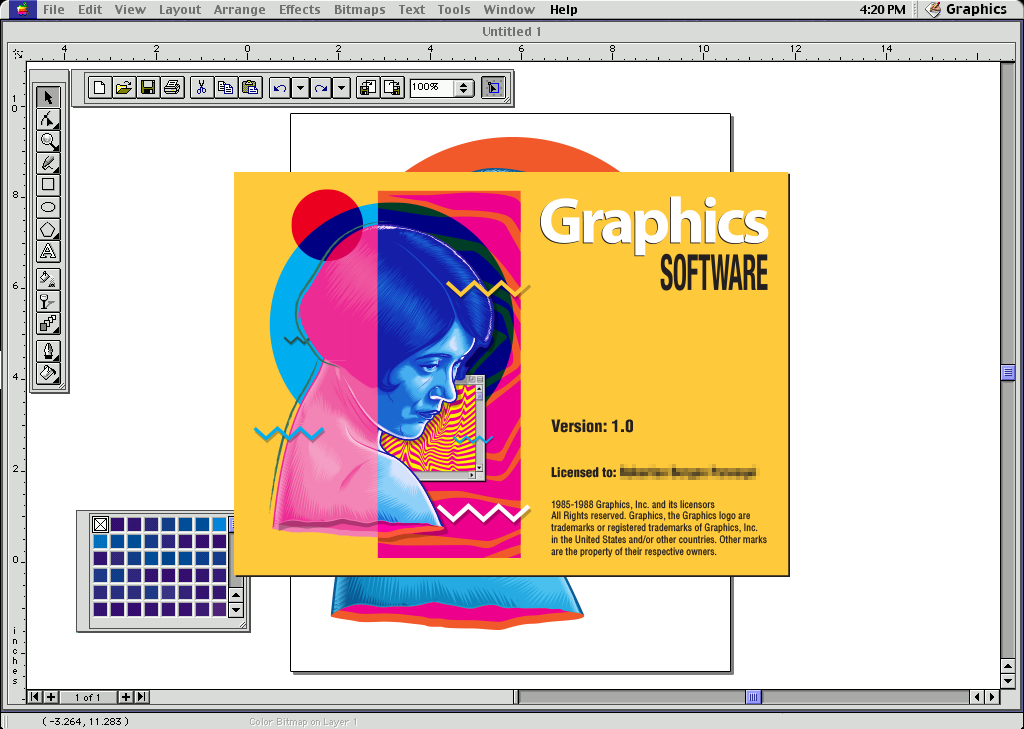Open the Undo history dropdown
Image resolution: width=1024 pixels, height=729 pixels.
pos(301,87)
